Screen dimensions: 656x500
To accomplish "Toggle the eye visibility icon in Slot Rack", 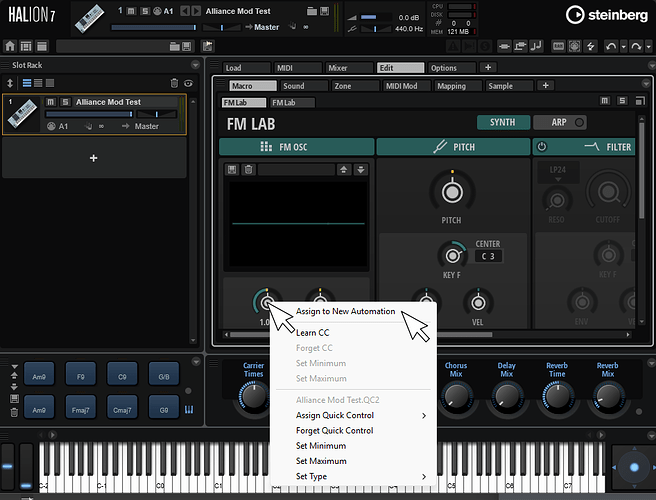I will pyautogui.click(x=189, y=83).
